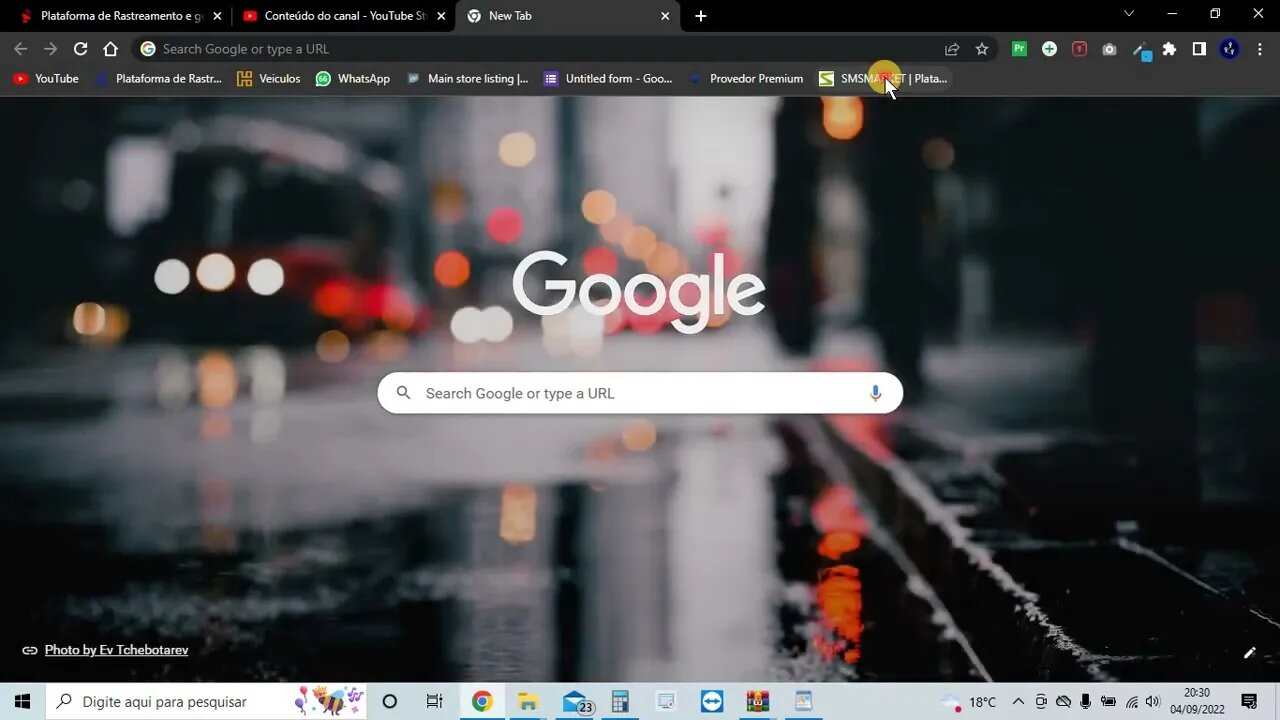The image size is (1280, 720).
Task: Customize this page with the pencil icon
Action: pyautogui.click(x=1249, y=653)
